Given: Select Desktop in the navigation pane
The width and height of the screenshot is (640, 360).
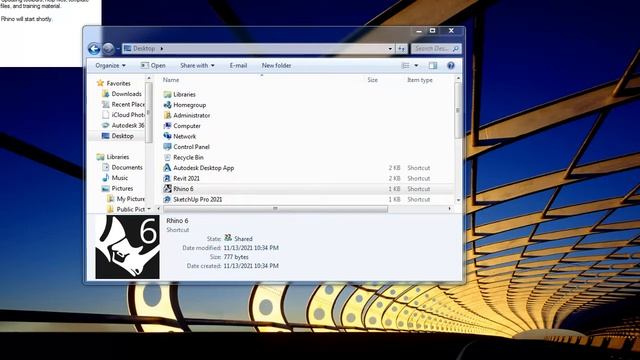Looking at the screenshot, I should coord(122,136).
